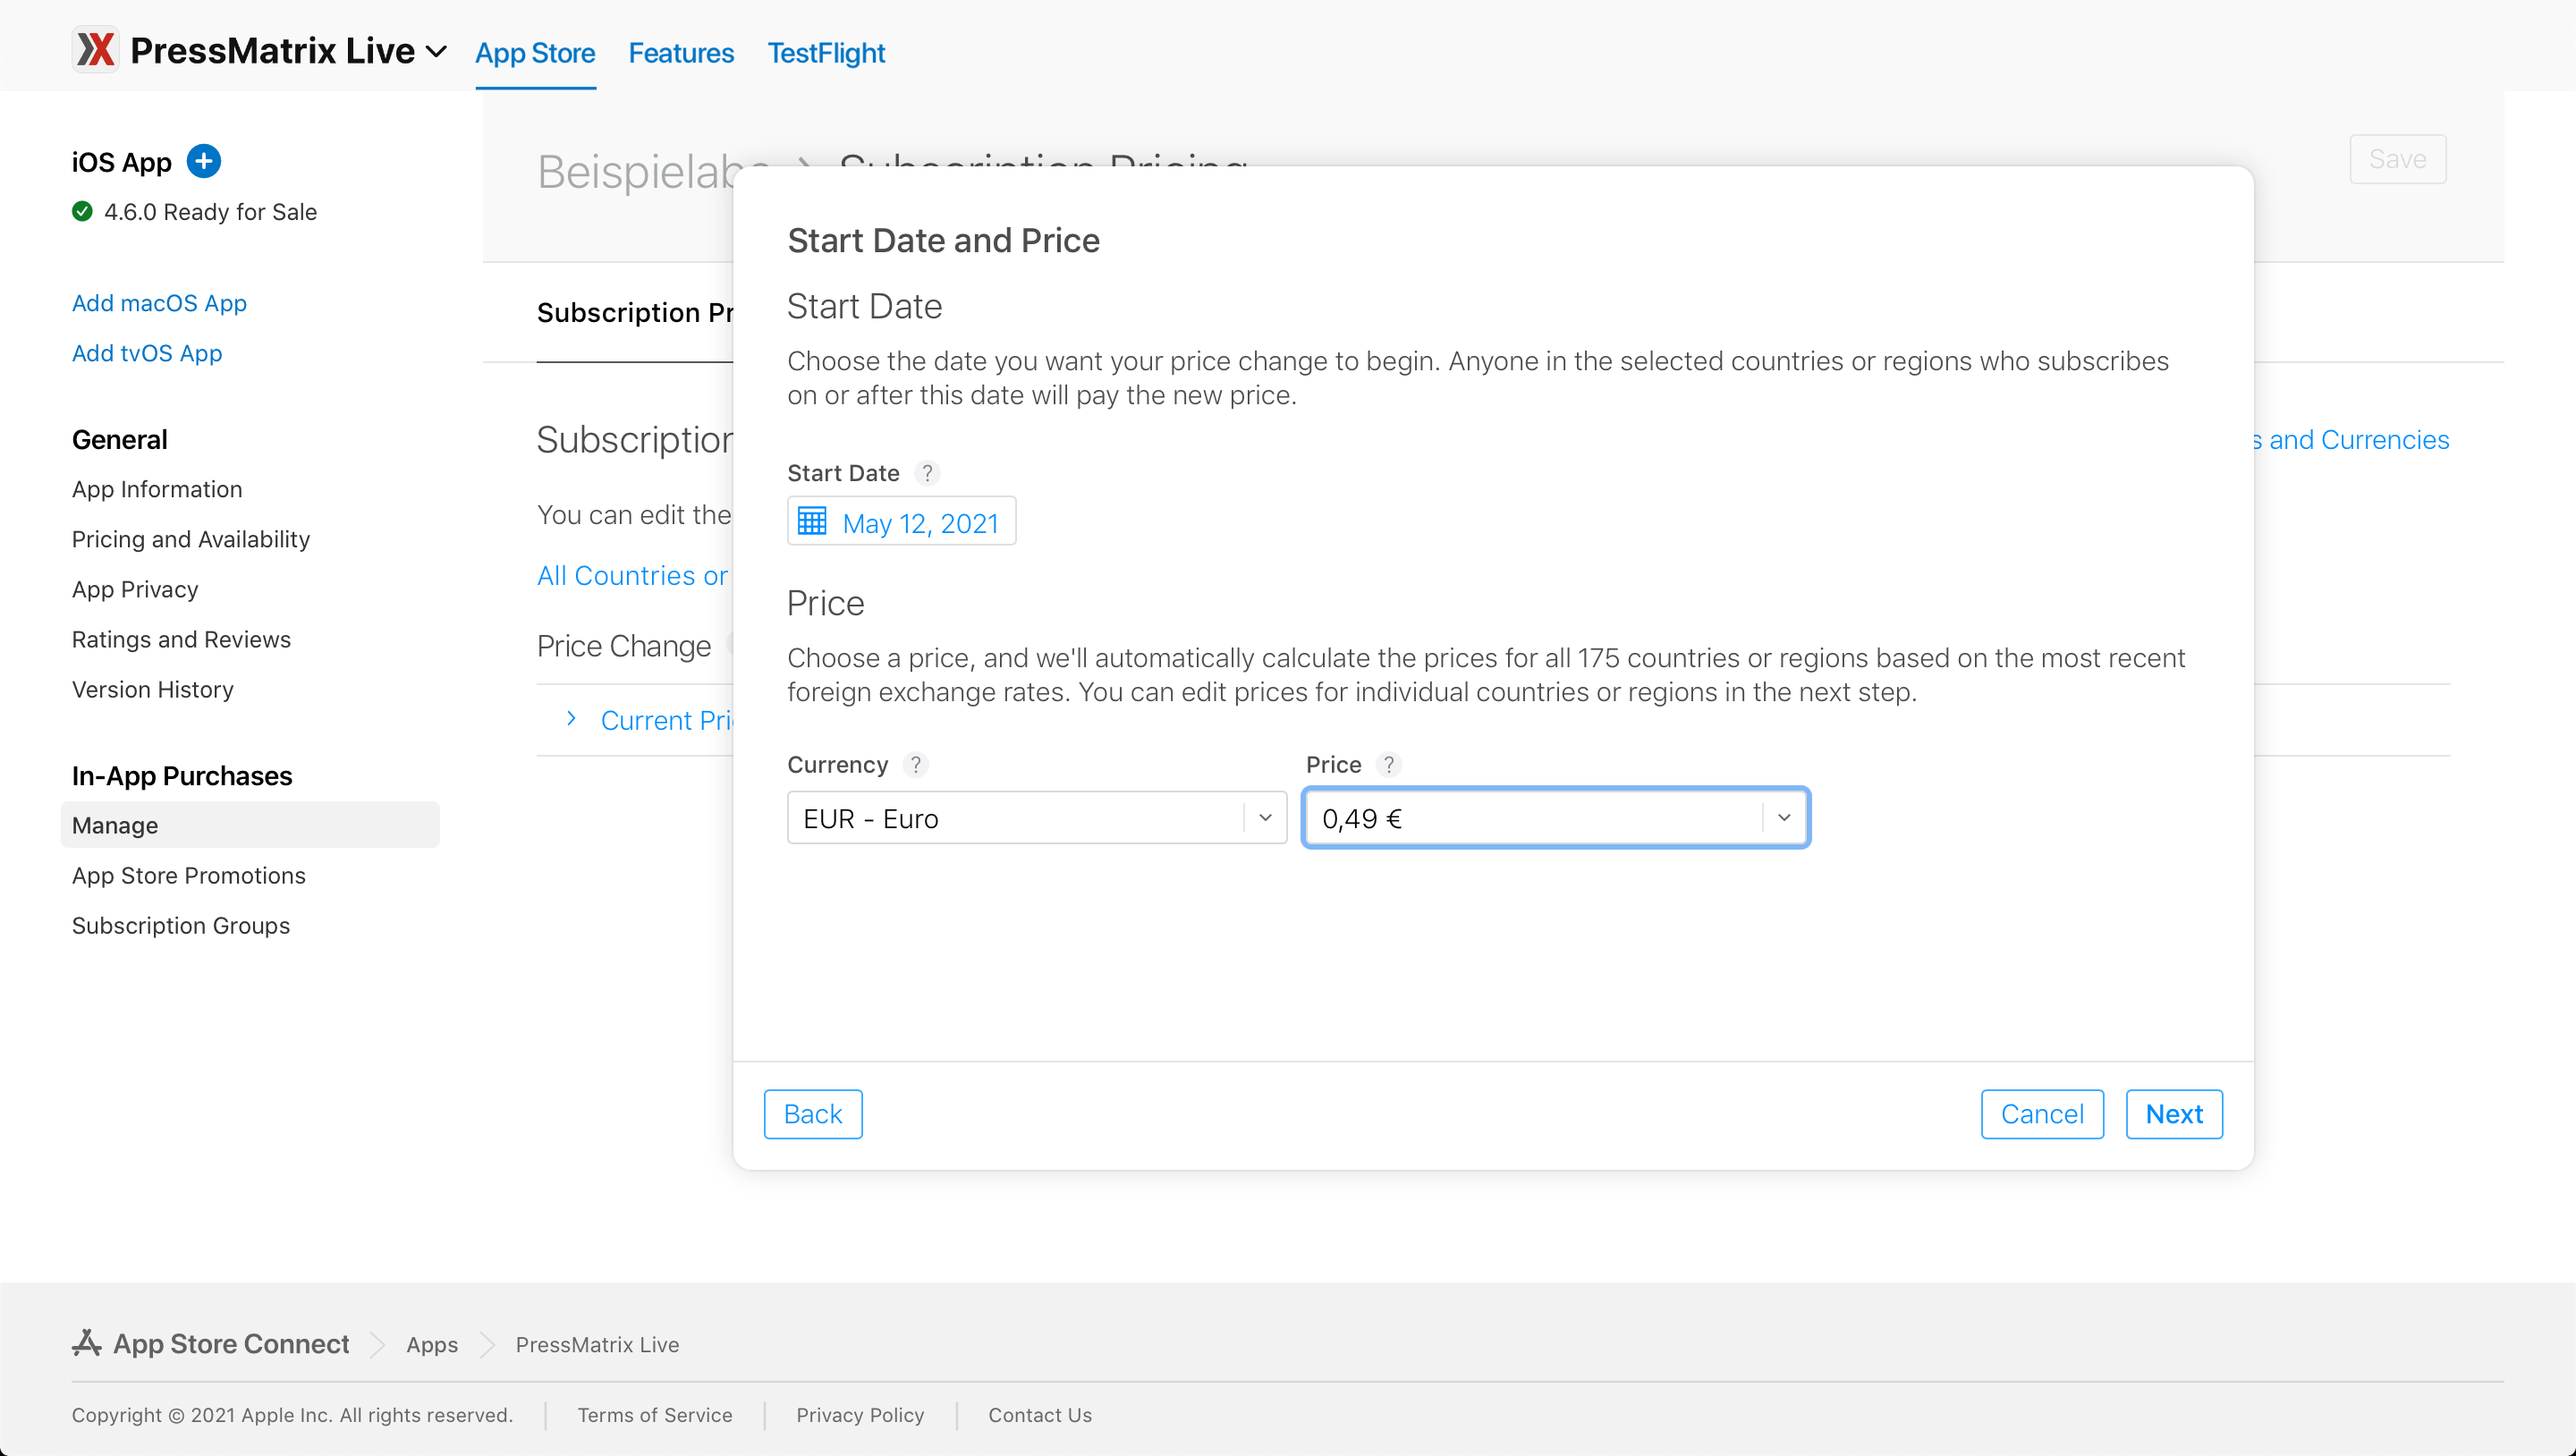
Task: Open App Store Promotions in sidebar
Action: click(189, 875)
